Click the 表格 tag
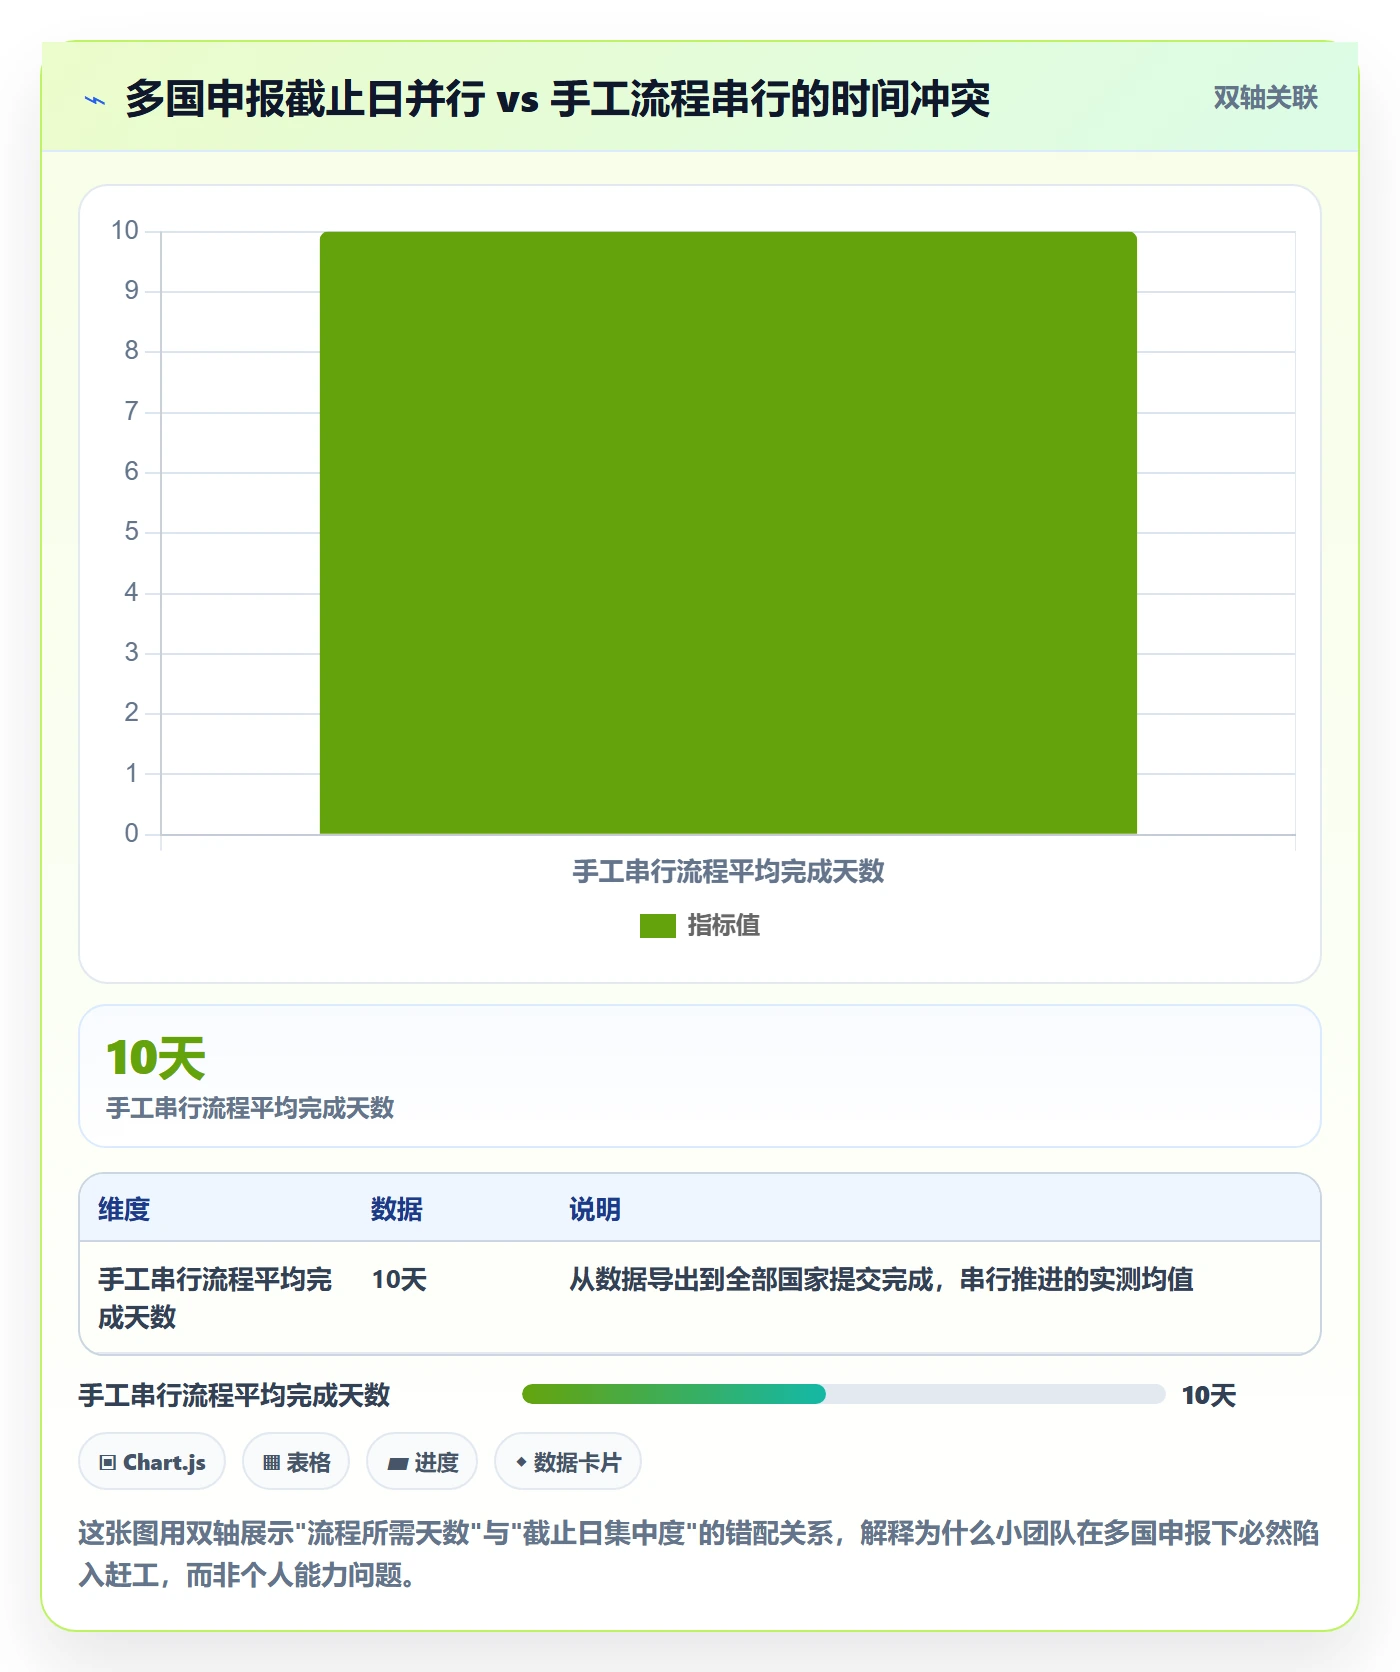 coord(296,1462)
